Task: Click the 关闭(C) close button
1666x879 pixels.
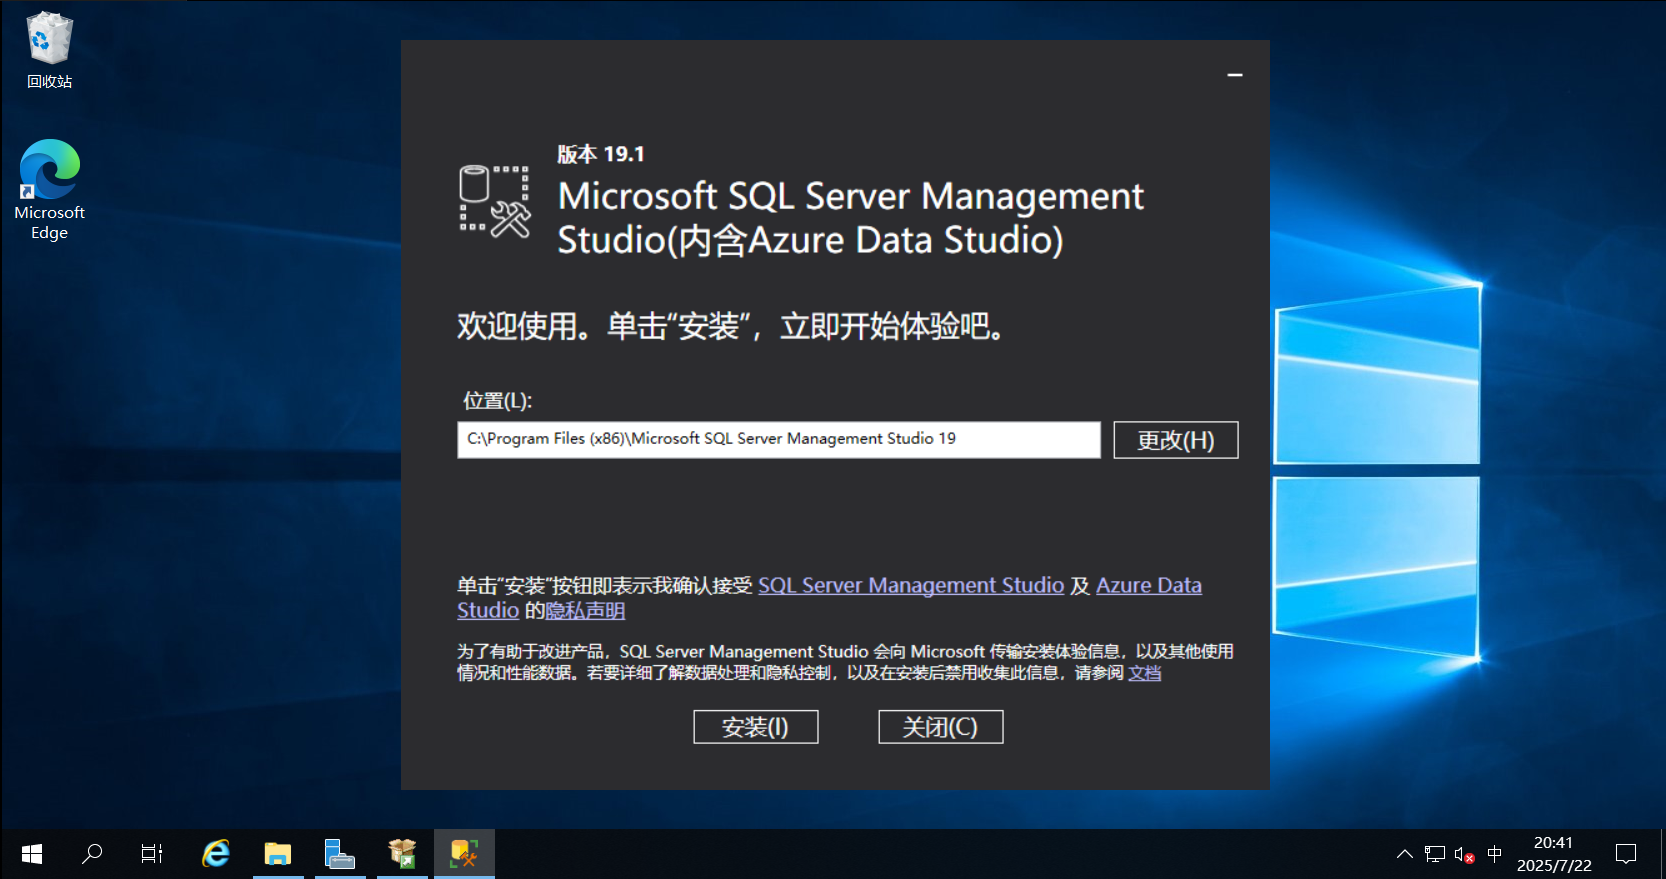Action: point(940,727)
